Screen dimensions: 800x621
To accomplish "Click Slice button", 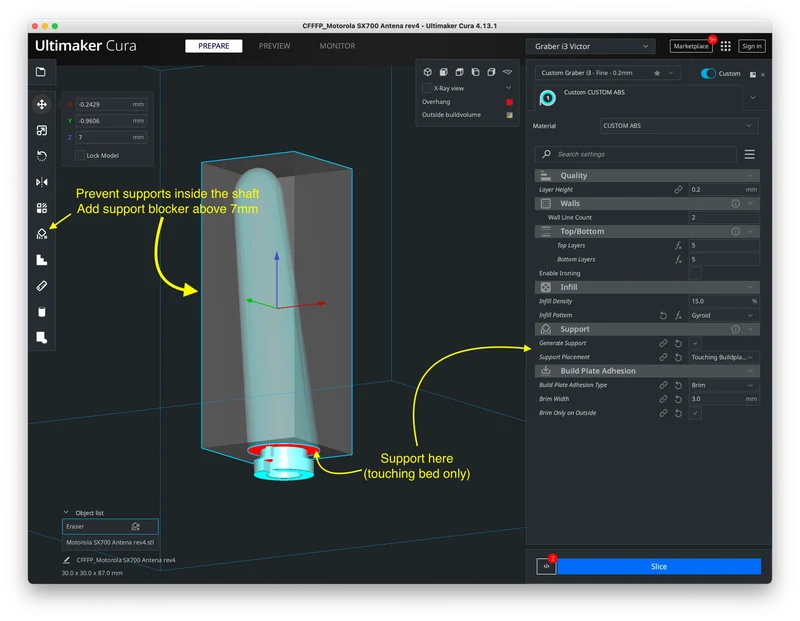I will tap(659, 566).
